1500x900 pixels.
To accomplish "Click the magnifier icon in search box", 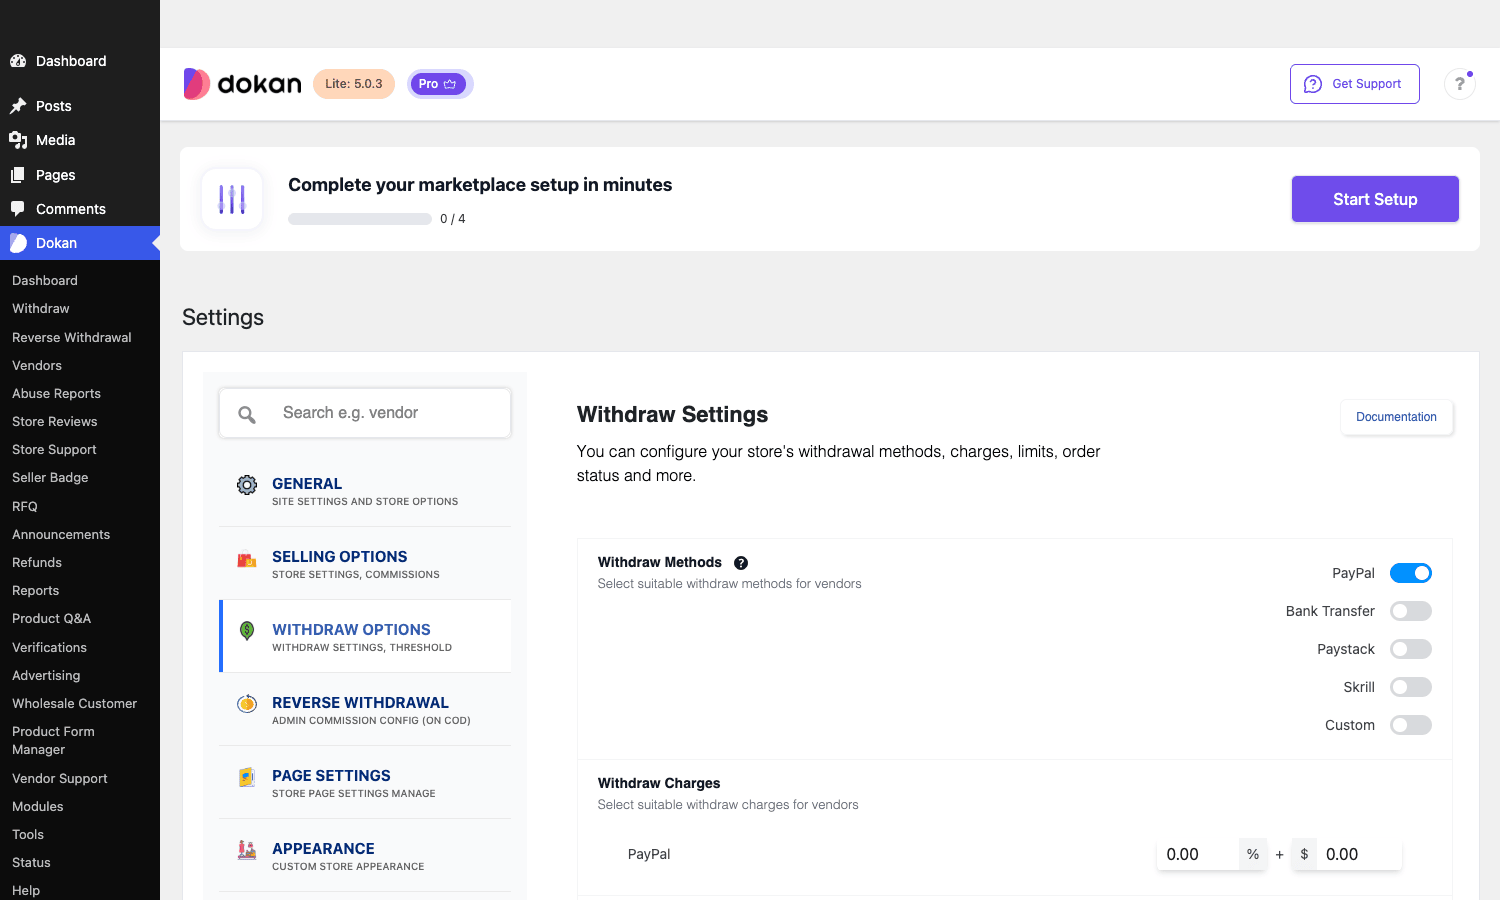I will [247, 414].
